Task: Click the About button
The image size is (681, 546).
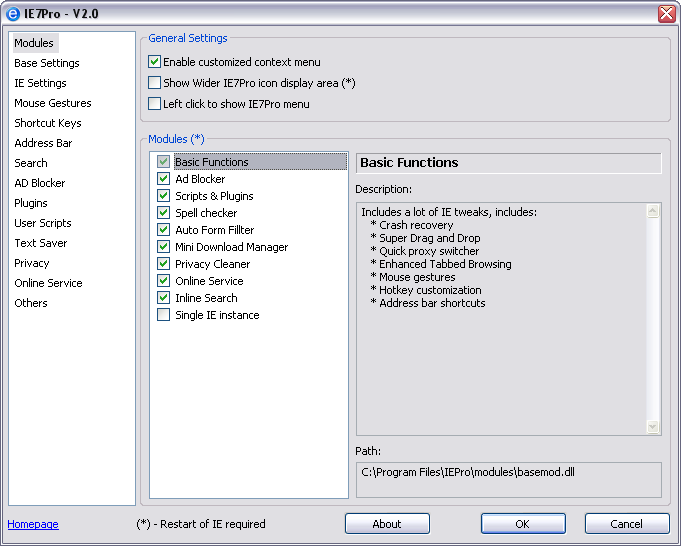Action: (387, 524)
